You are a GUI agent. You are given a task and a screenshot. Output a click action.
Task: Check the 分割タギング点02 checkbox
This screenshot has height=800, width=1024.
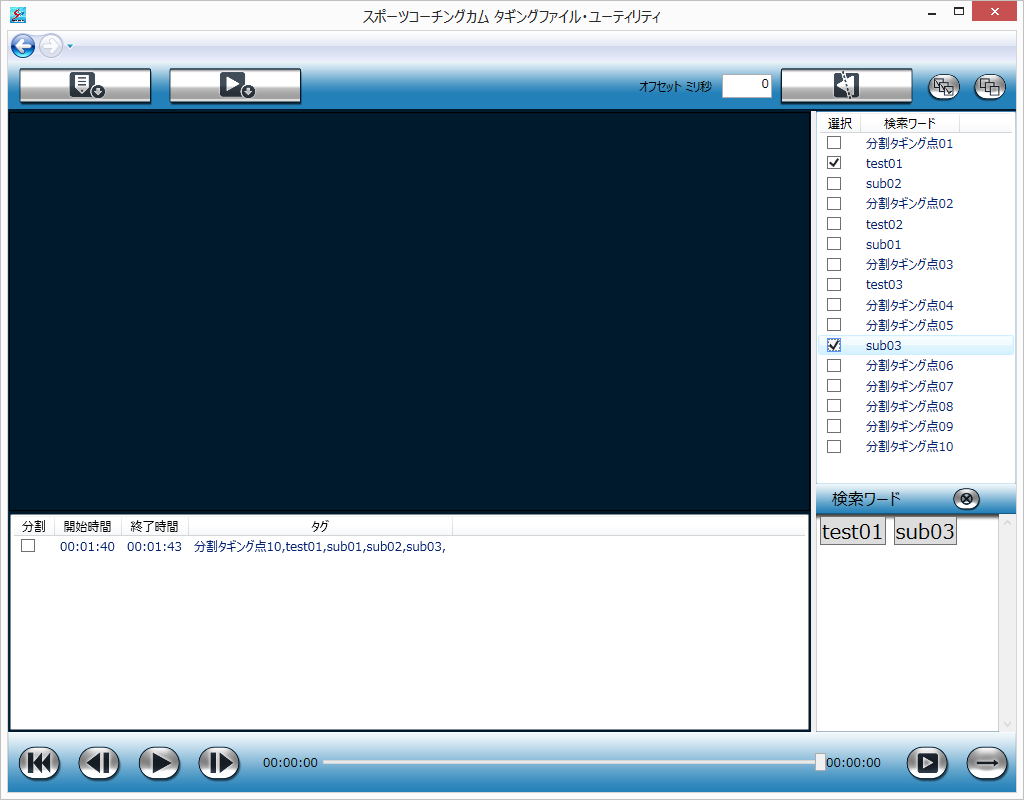(834, 204)
